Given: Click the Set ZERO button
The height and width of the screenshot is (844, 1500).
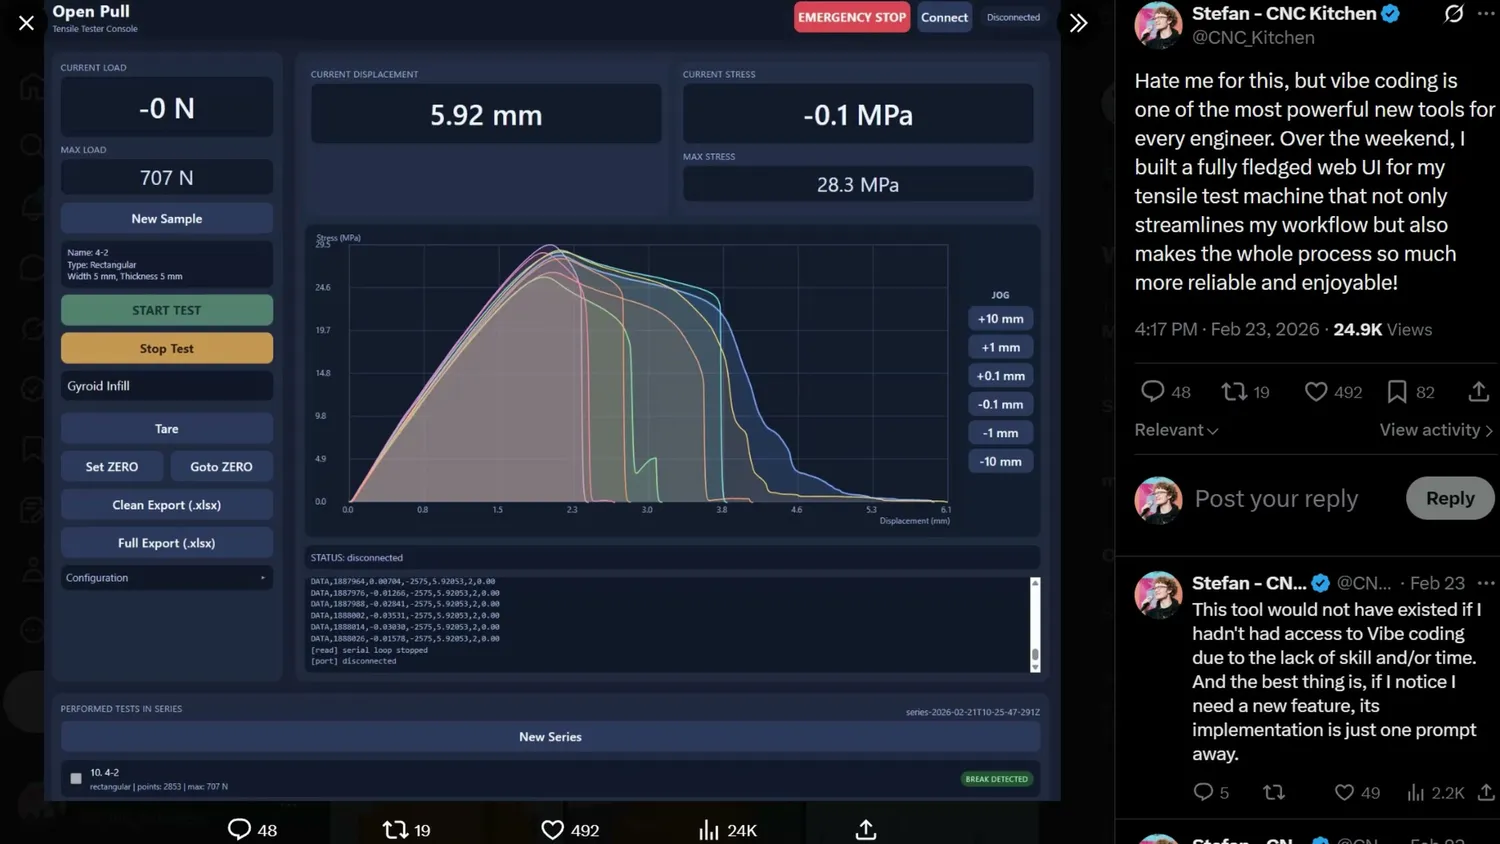Looking at the screenshot, I should 112,466.
